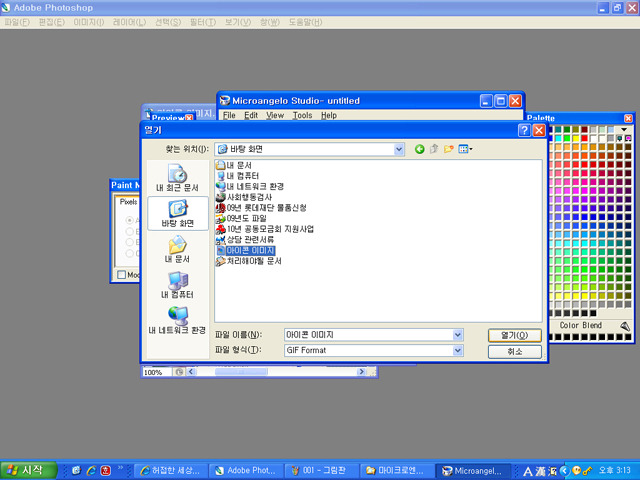640x480 pixels.
Task: Open Microangelo Studio File menu
Action: pyautogui.click(x=229, y=116)
